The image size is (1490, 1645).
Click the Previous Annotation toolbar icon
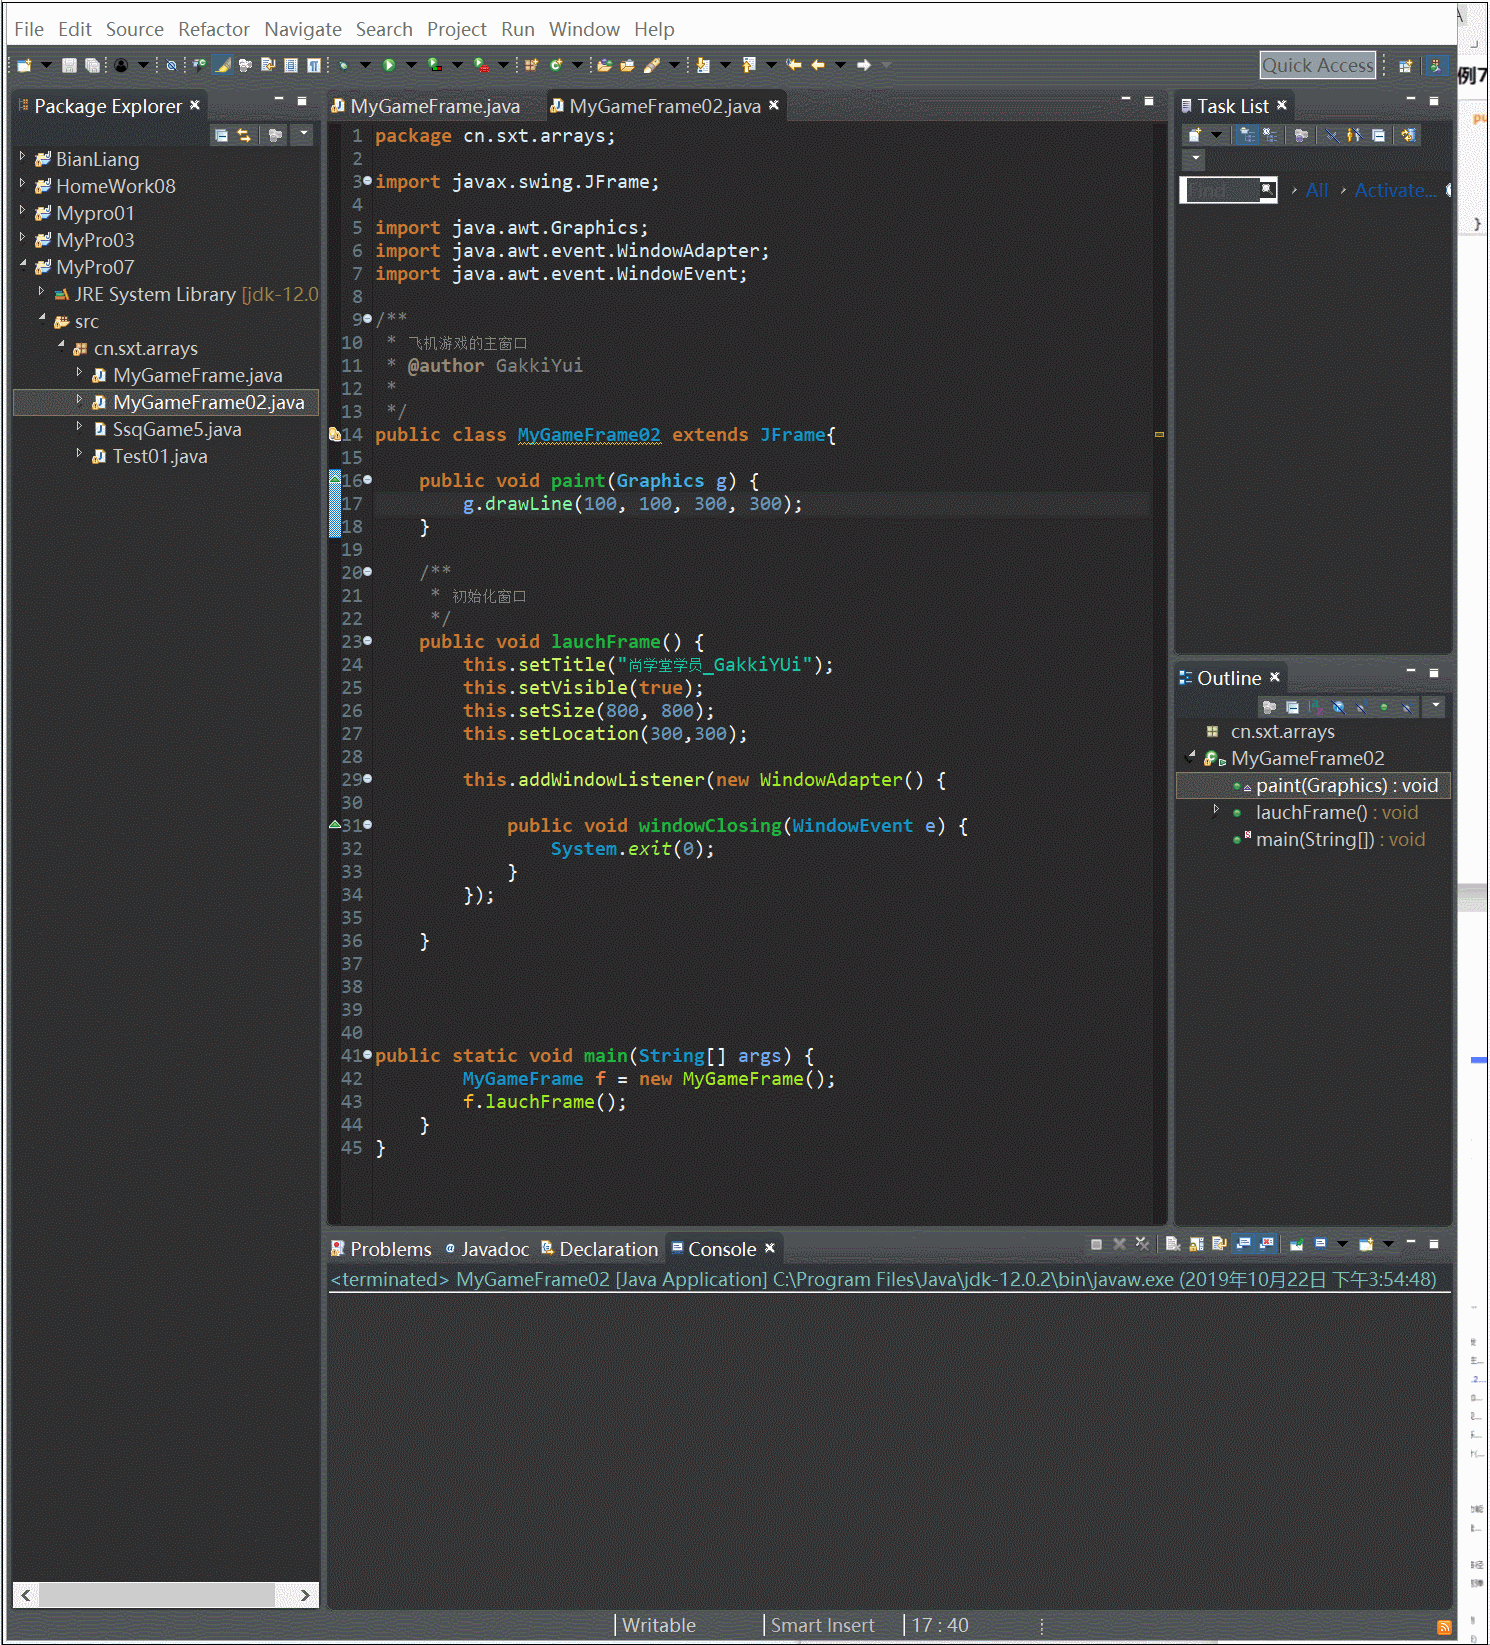(748, 65)
